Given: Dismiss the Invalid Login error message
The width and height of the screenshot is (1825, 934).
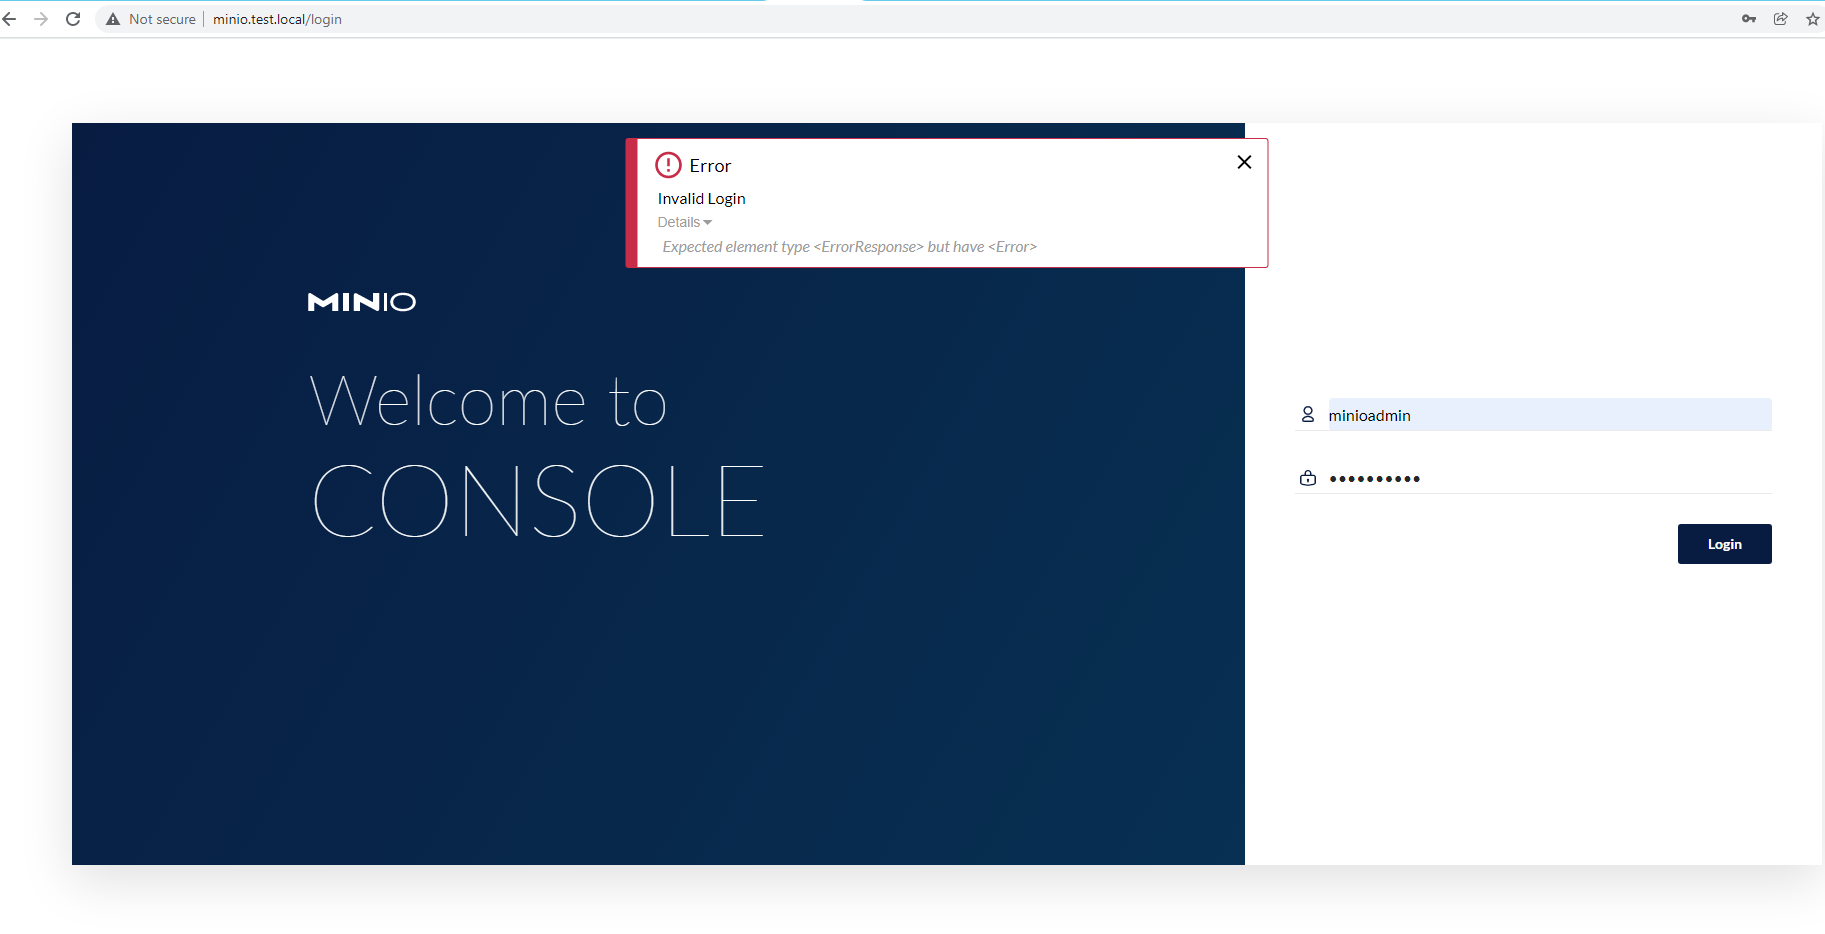Looking at the screenshot, I should pyautogui.click(x=1243, y=161).
